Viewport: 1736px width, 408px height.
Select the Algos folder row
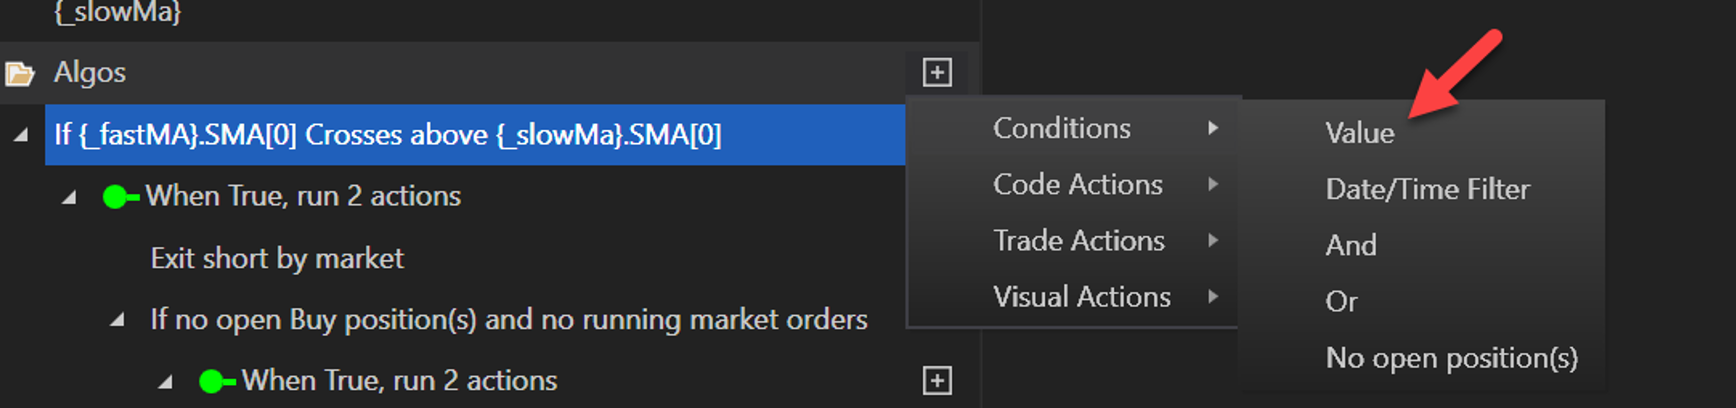(x=90, y=72)
